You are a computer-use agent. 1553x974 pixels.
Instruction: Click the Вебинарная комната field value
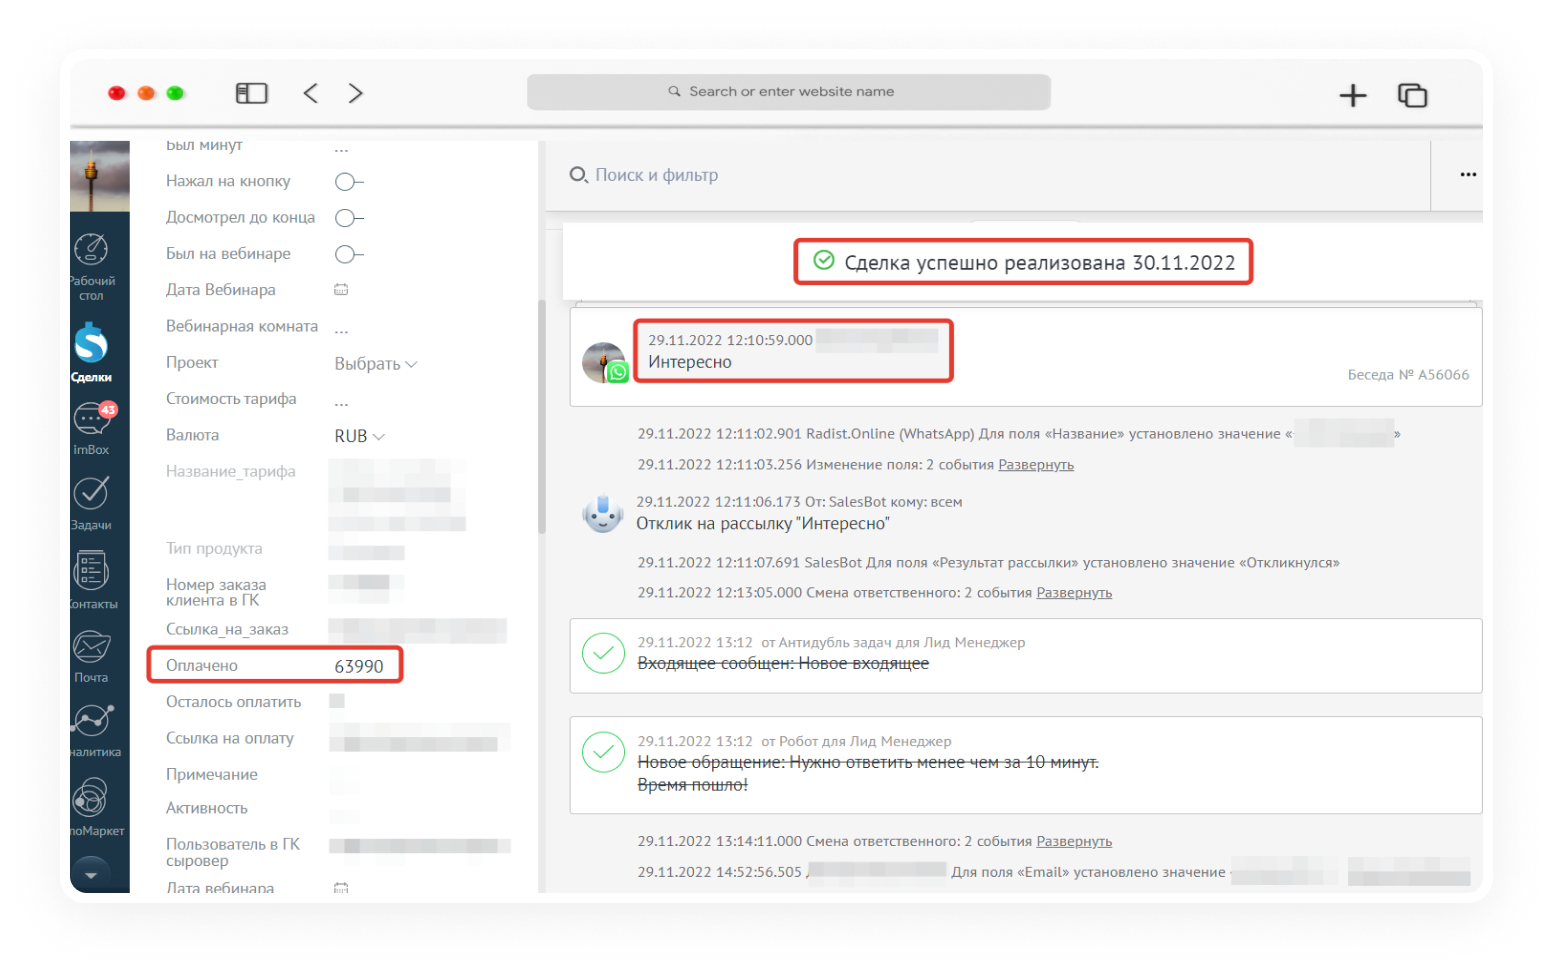point(341,331)
